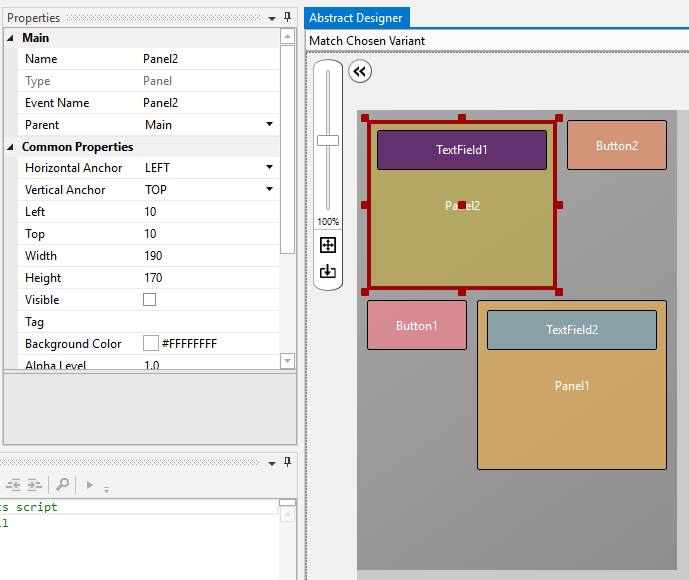Open the Parent dropdown
The width and height of the screenshot is (689, 580).
pos(269,125)
